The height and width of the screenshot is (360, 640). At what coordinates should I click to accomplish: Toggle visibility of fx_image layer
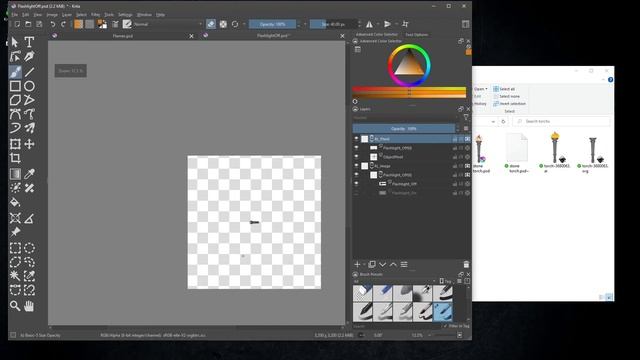tap(356, 166)
